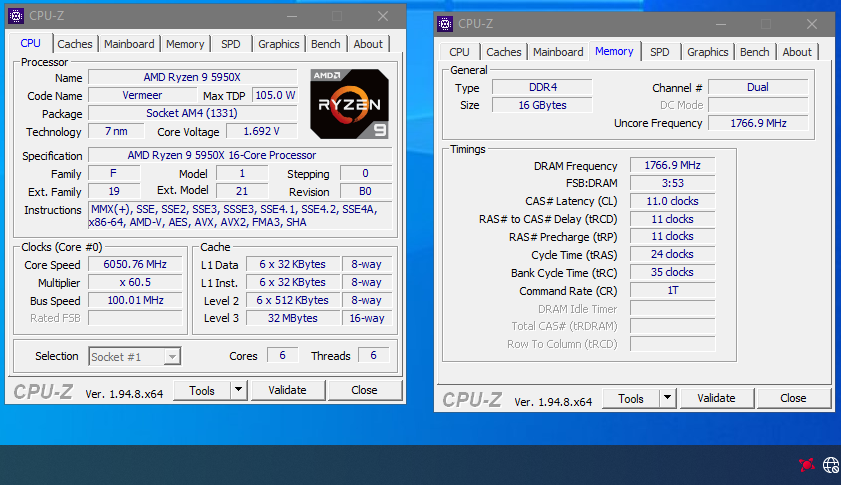This screenshot has width=841, height=485.
Task: Open the Bench tab in the left CPU-Z window
Action: click(326, 44)
